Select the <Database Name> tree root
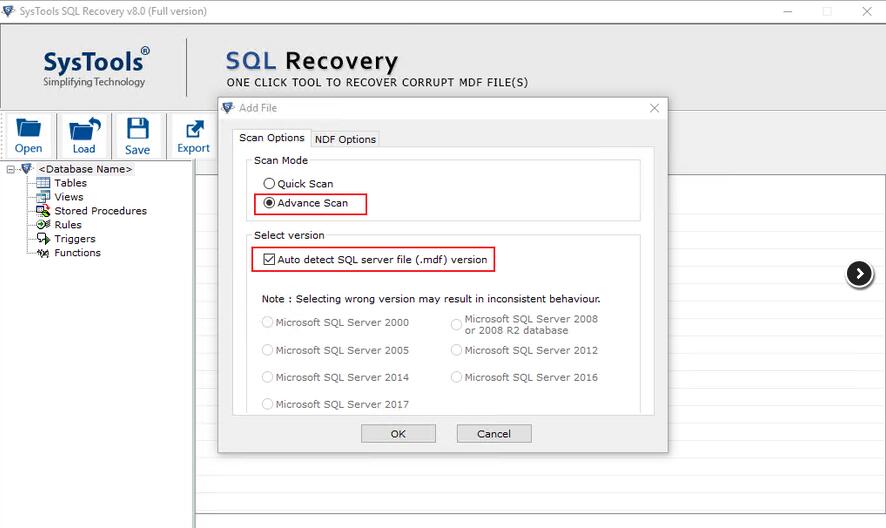The image size is (886, 528). [85, 169]
